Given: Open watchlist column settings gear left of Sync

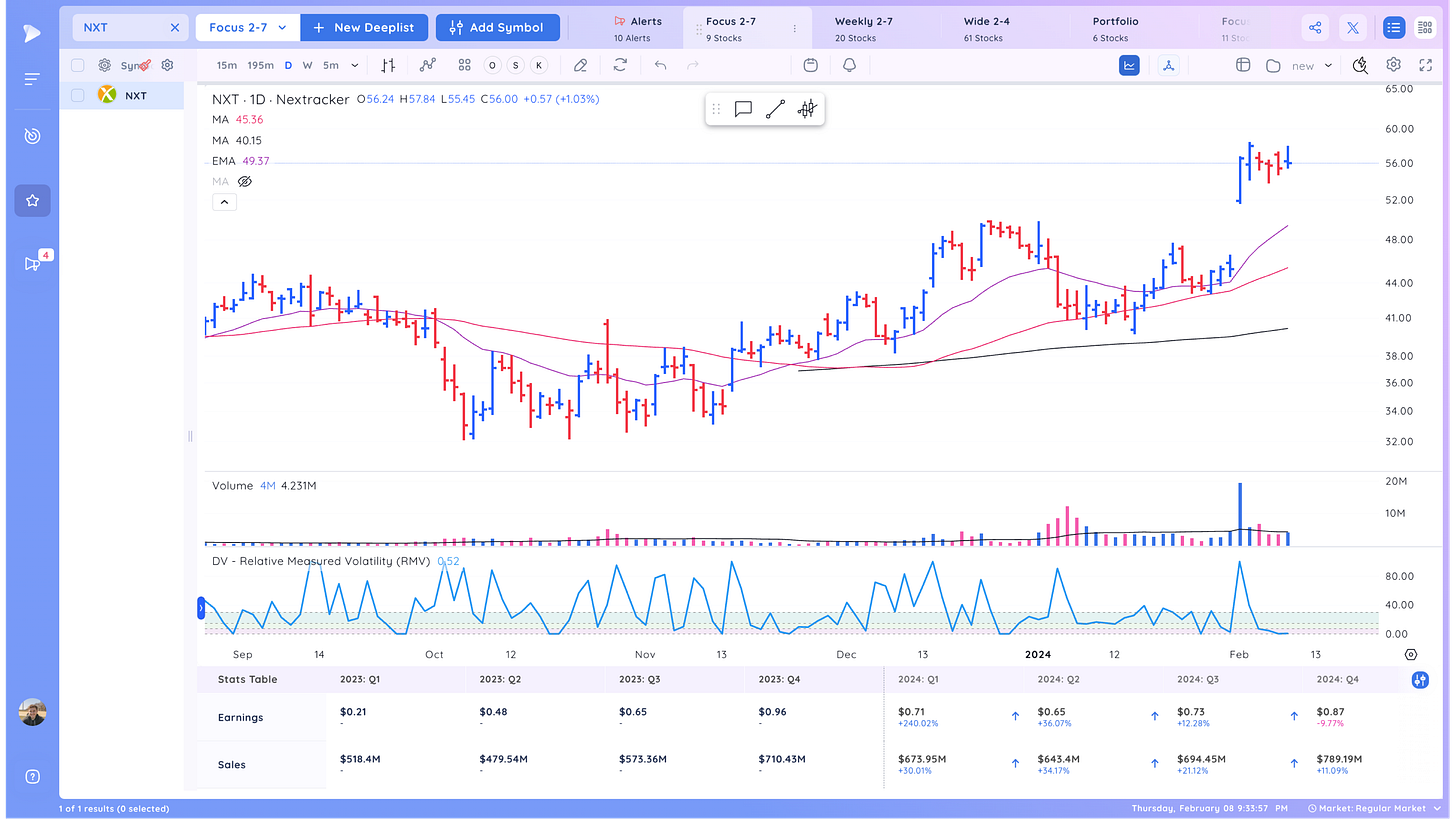Looking at the screenshot, I should pyautogui.click(x=104, y=65).
